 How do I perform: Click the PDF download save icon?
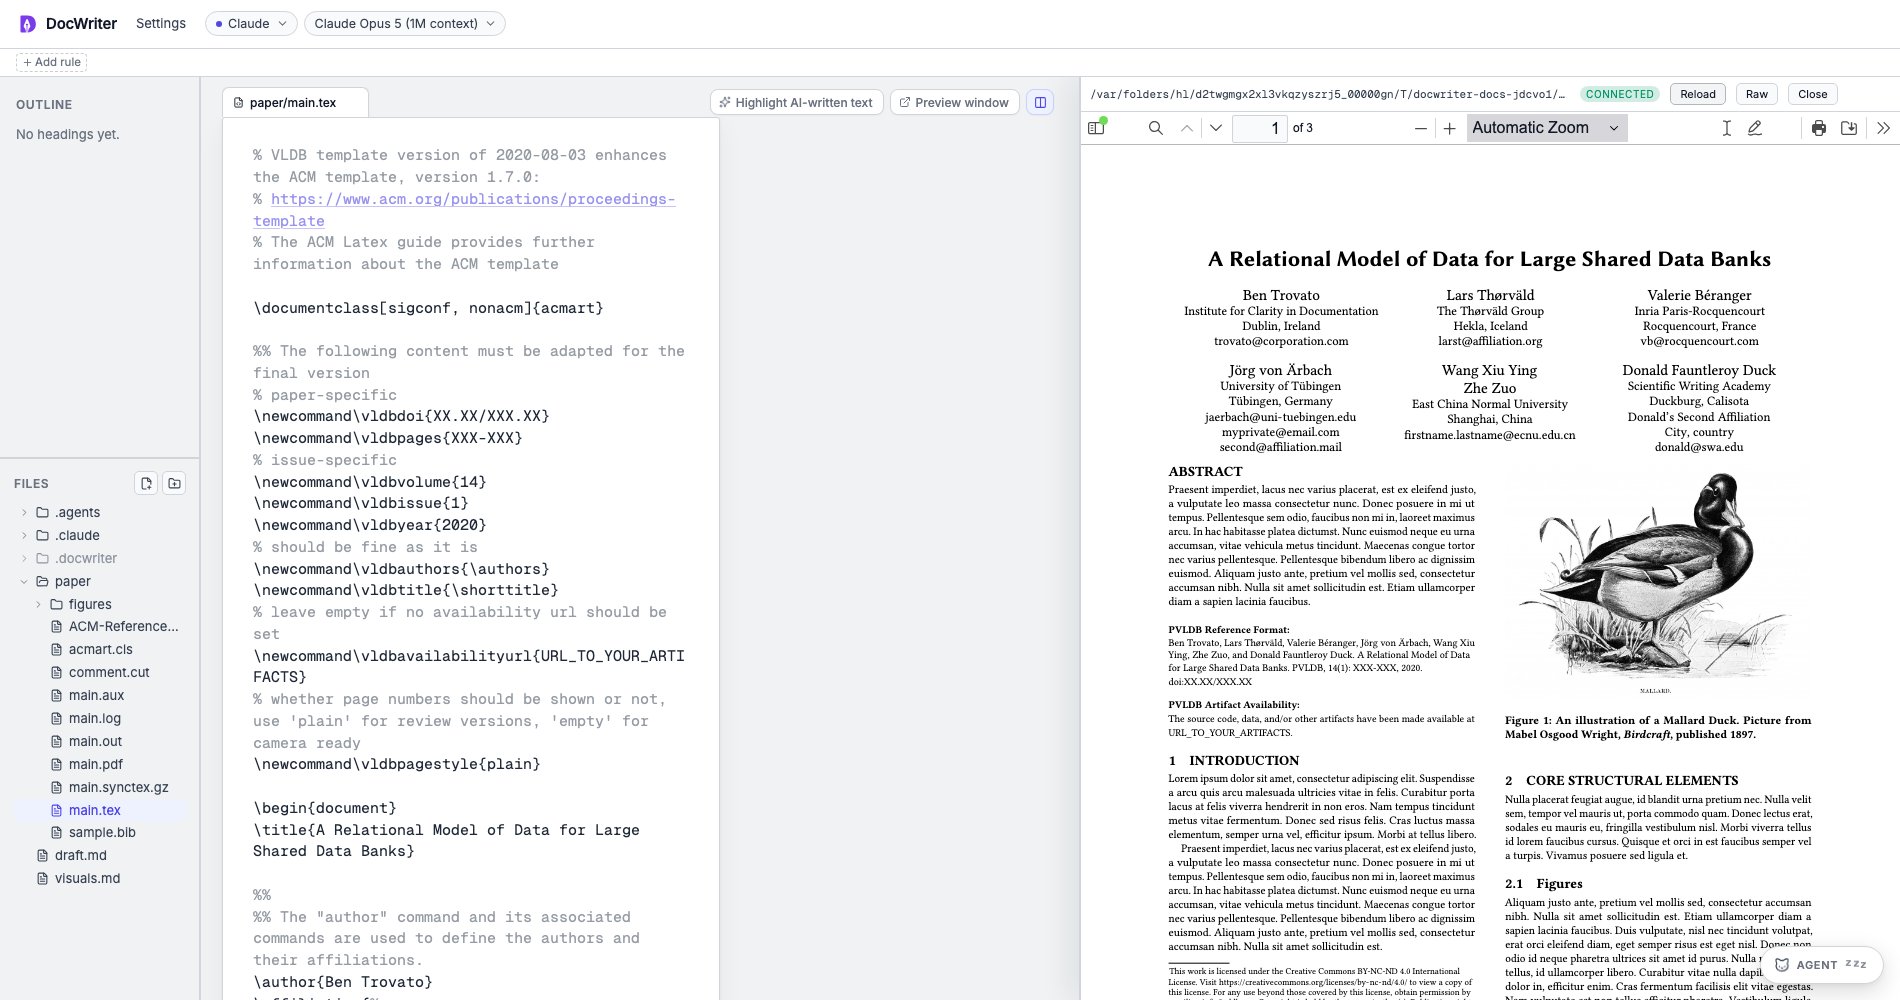coord(1849,128)
